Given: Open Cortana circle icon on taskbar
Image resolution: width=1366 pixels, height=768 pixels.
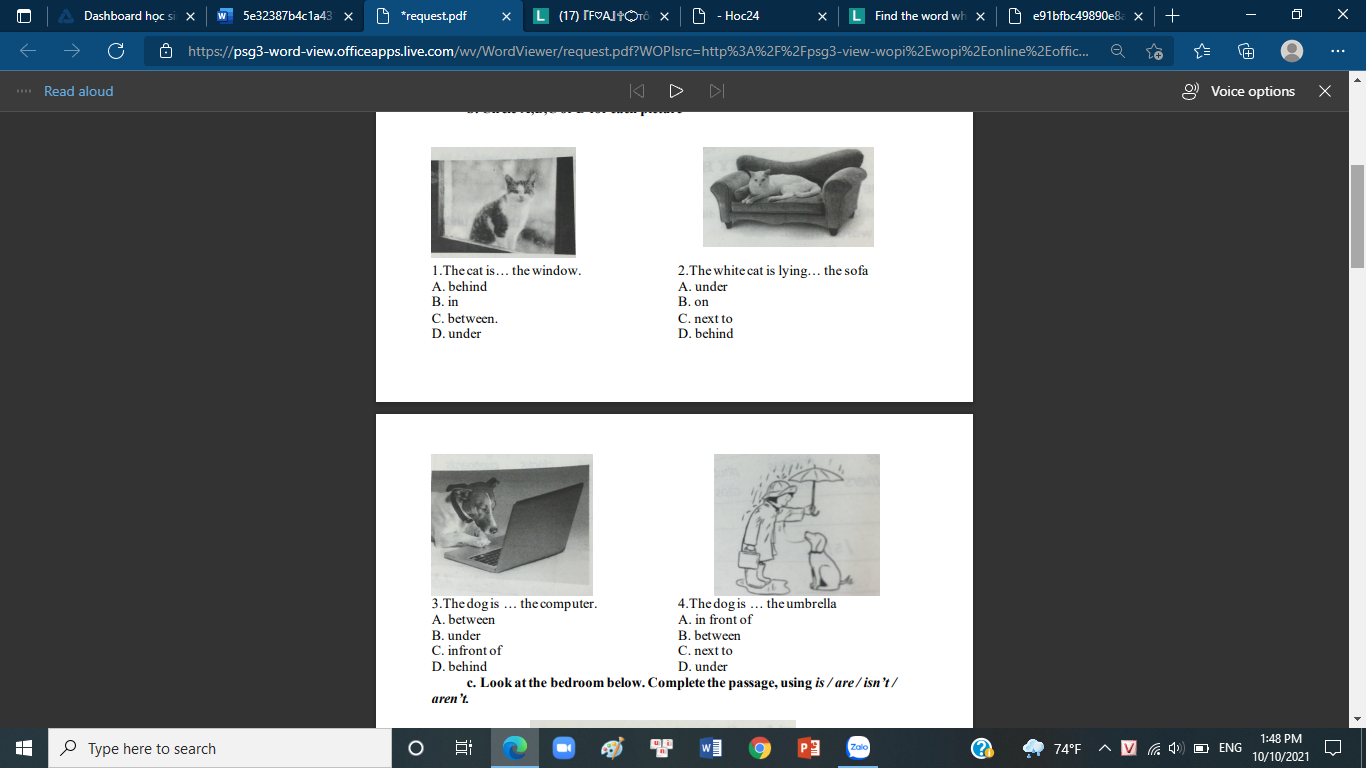Looking at the screenshot, I should click(416, 748).
